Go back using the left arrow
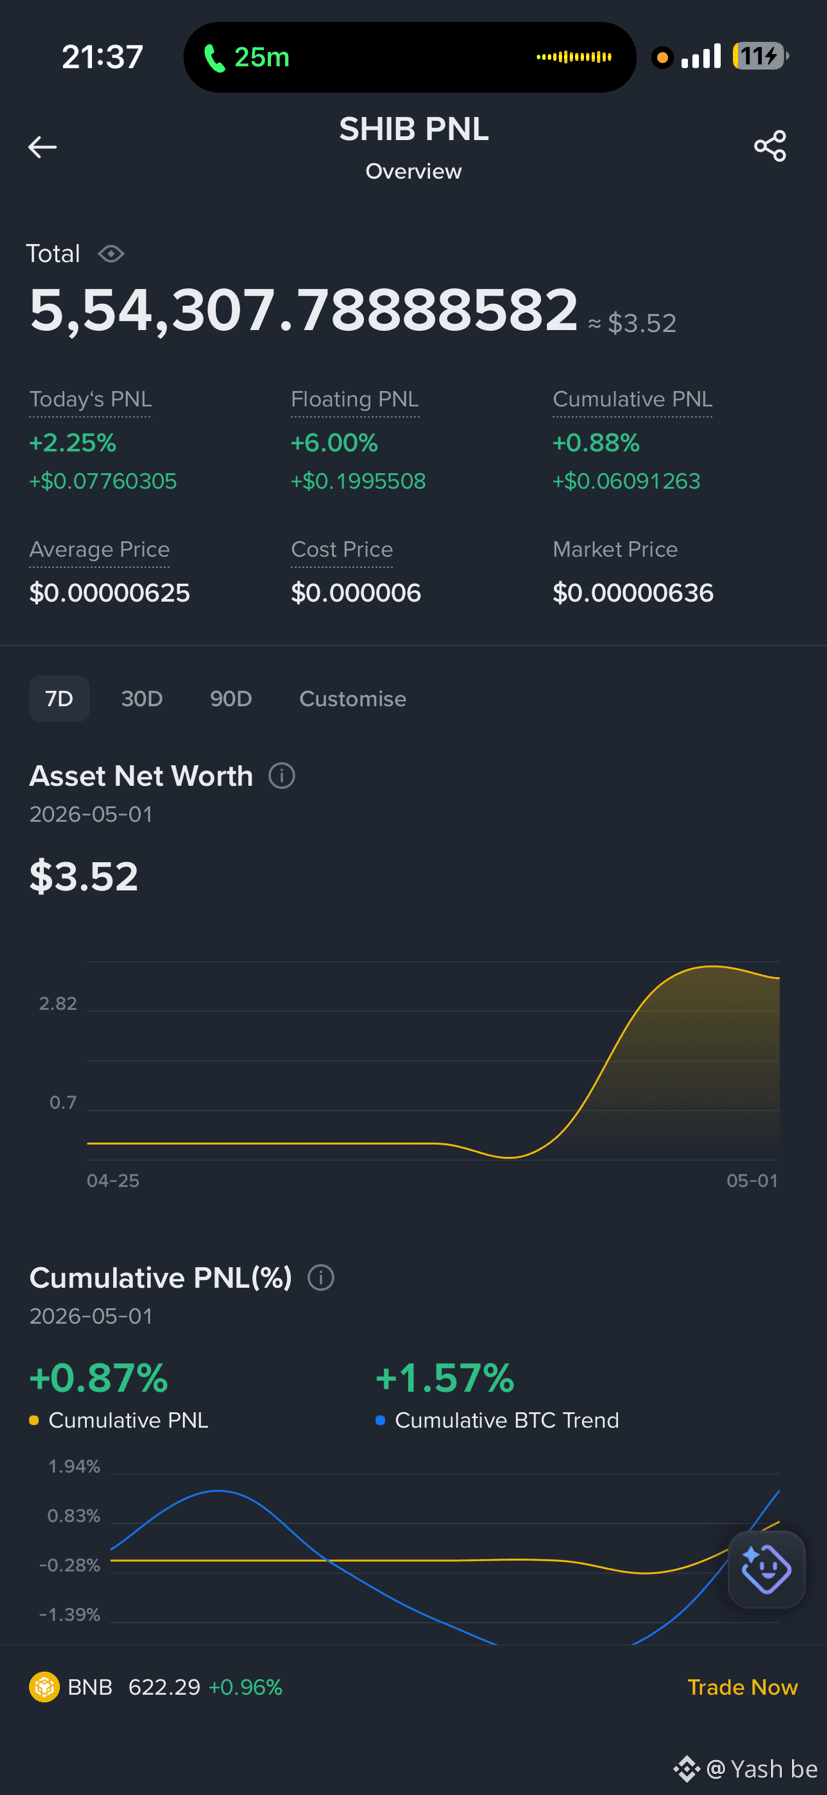 [42, 147]
